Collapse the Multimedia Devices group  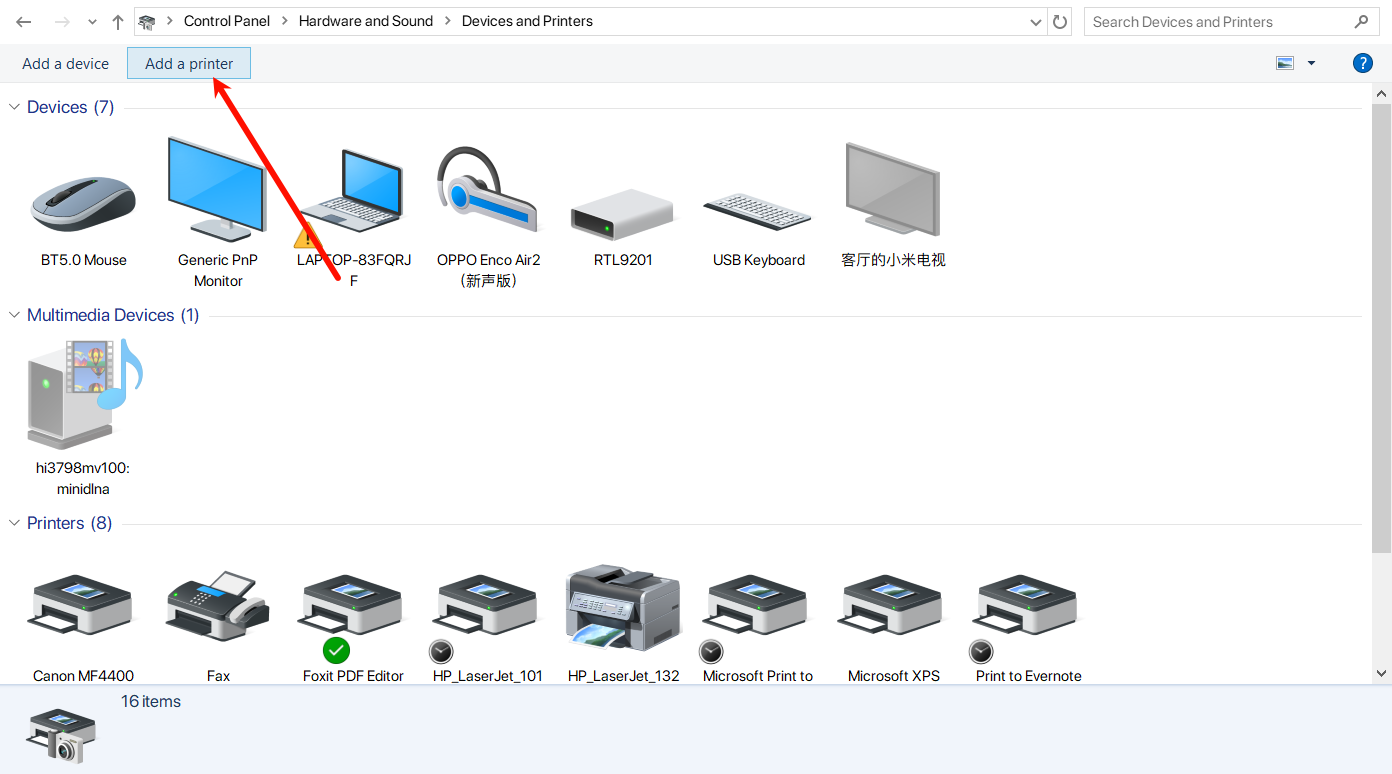coord(14,315)
